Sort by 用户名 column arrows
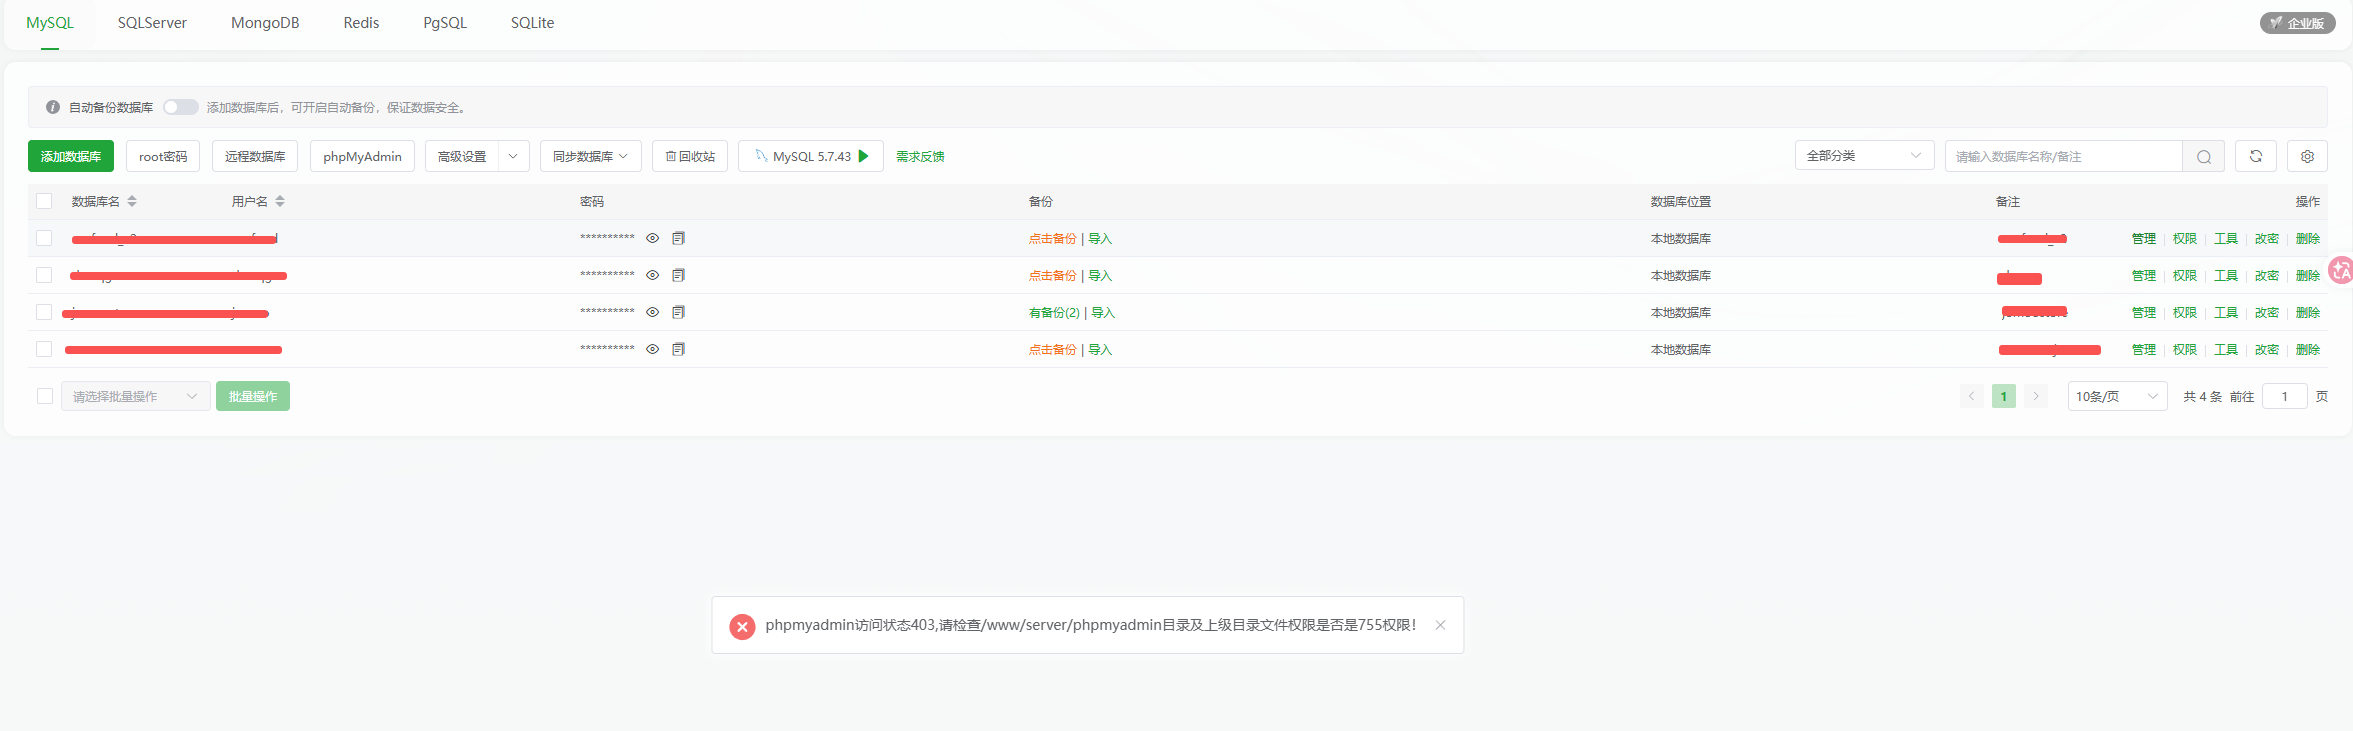The image size is (2353, 731). (x=280, y=201)
